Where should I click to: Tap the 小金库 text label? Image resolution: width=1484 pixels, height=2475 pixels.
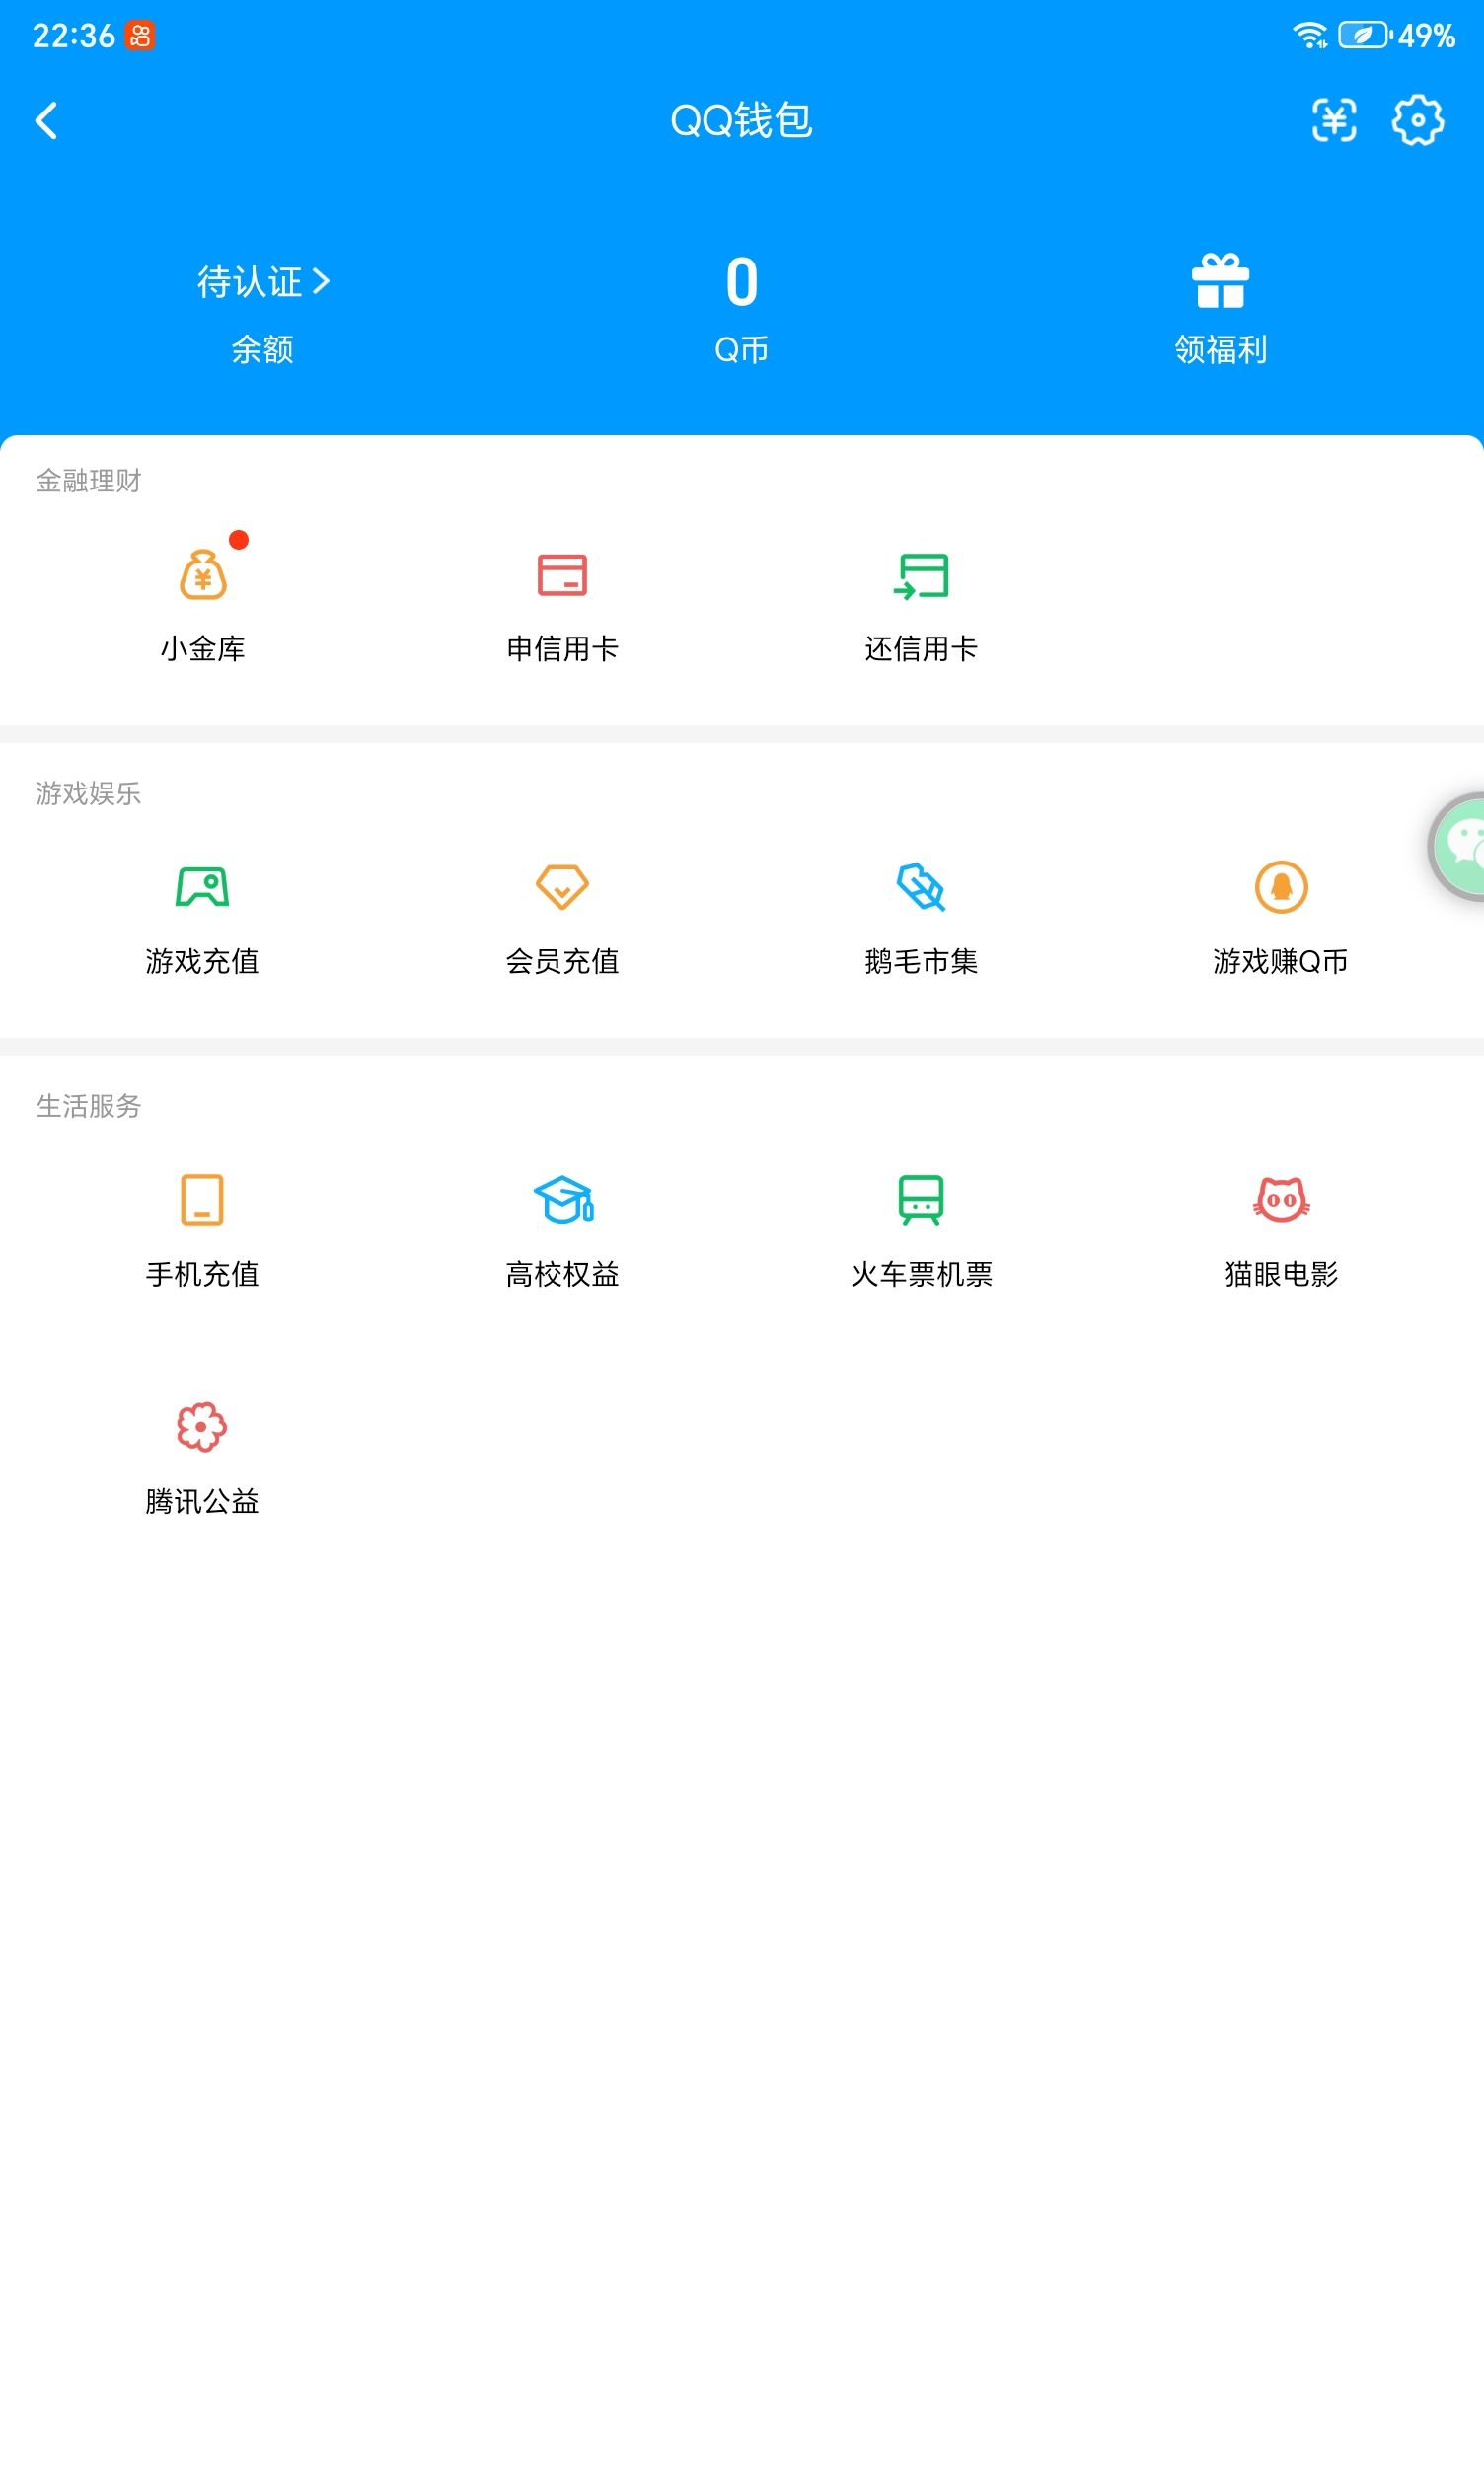coord(203,648)
